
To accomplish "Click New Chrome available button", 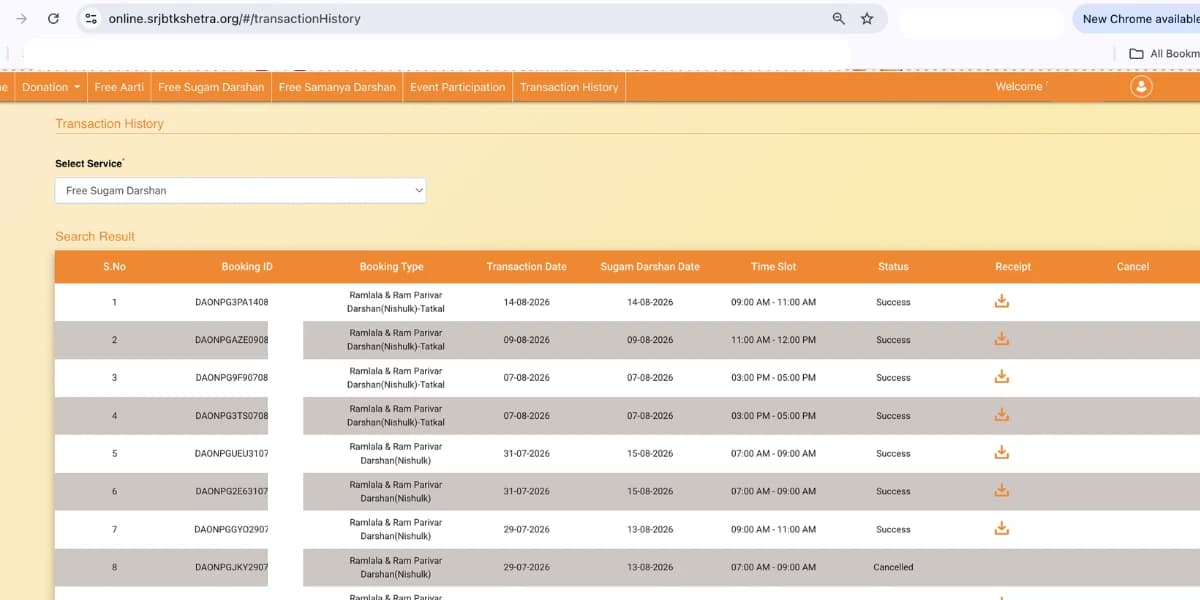I will click(x=1137, y=19).
